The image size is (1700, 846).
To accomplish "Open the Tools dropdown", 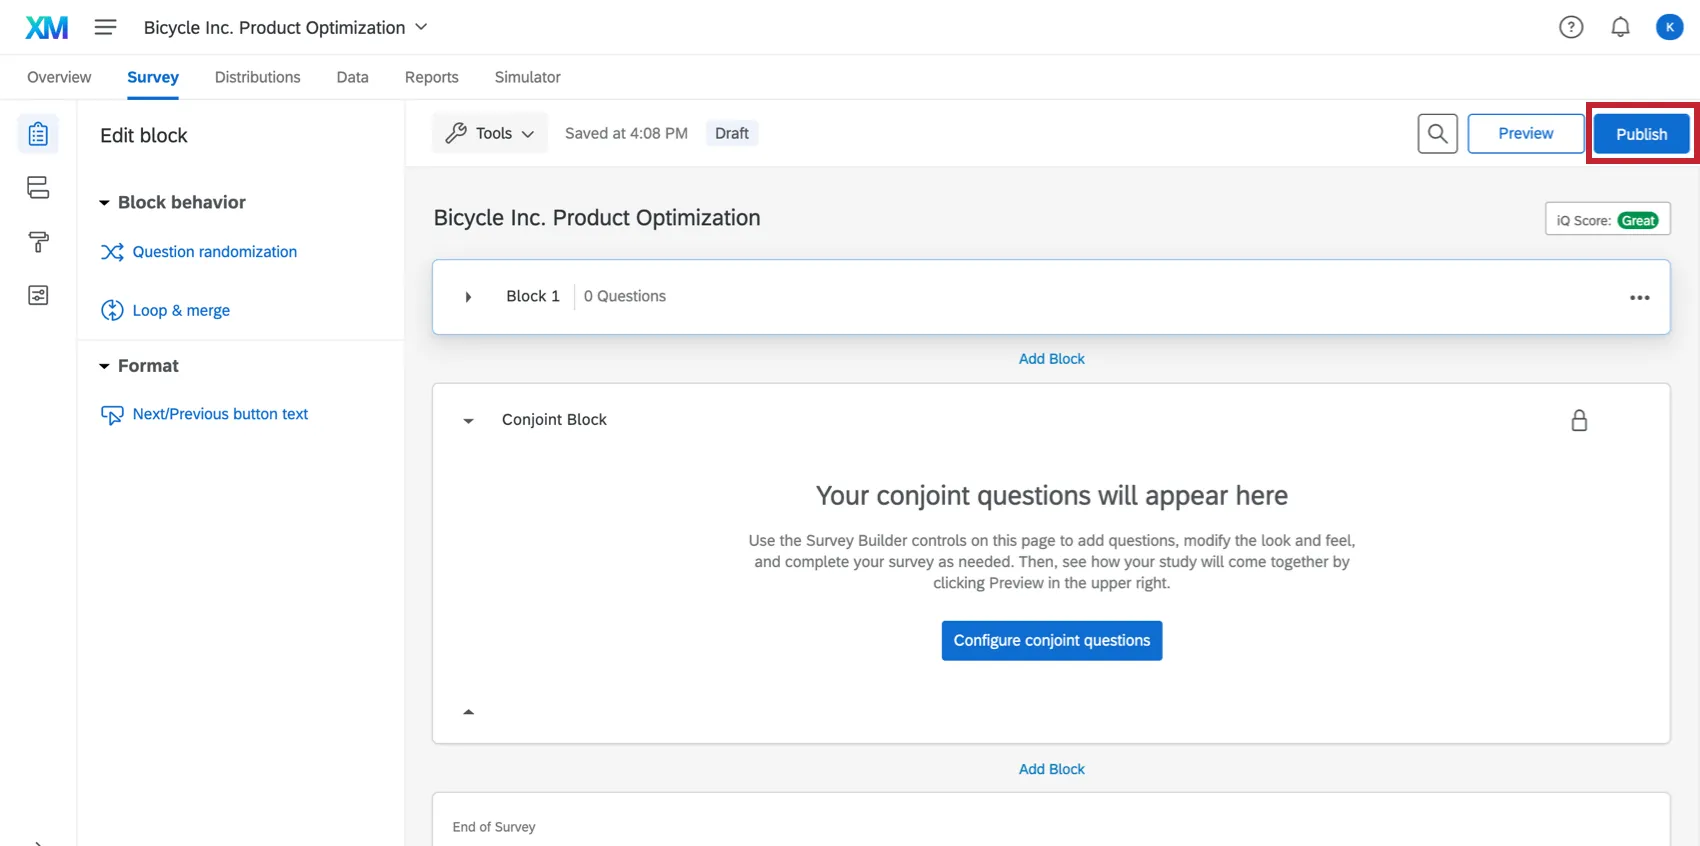I will [x=490, y=133].
